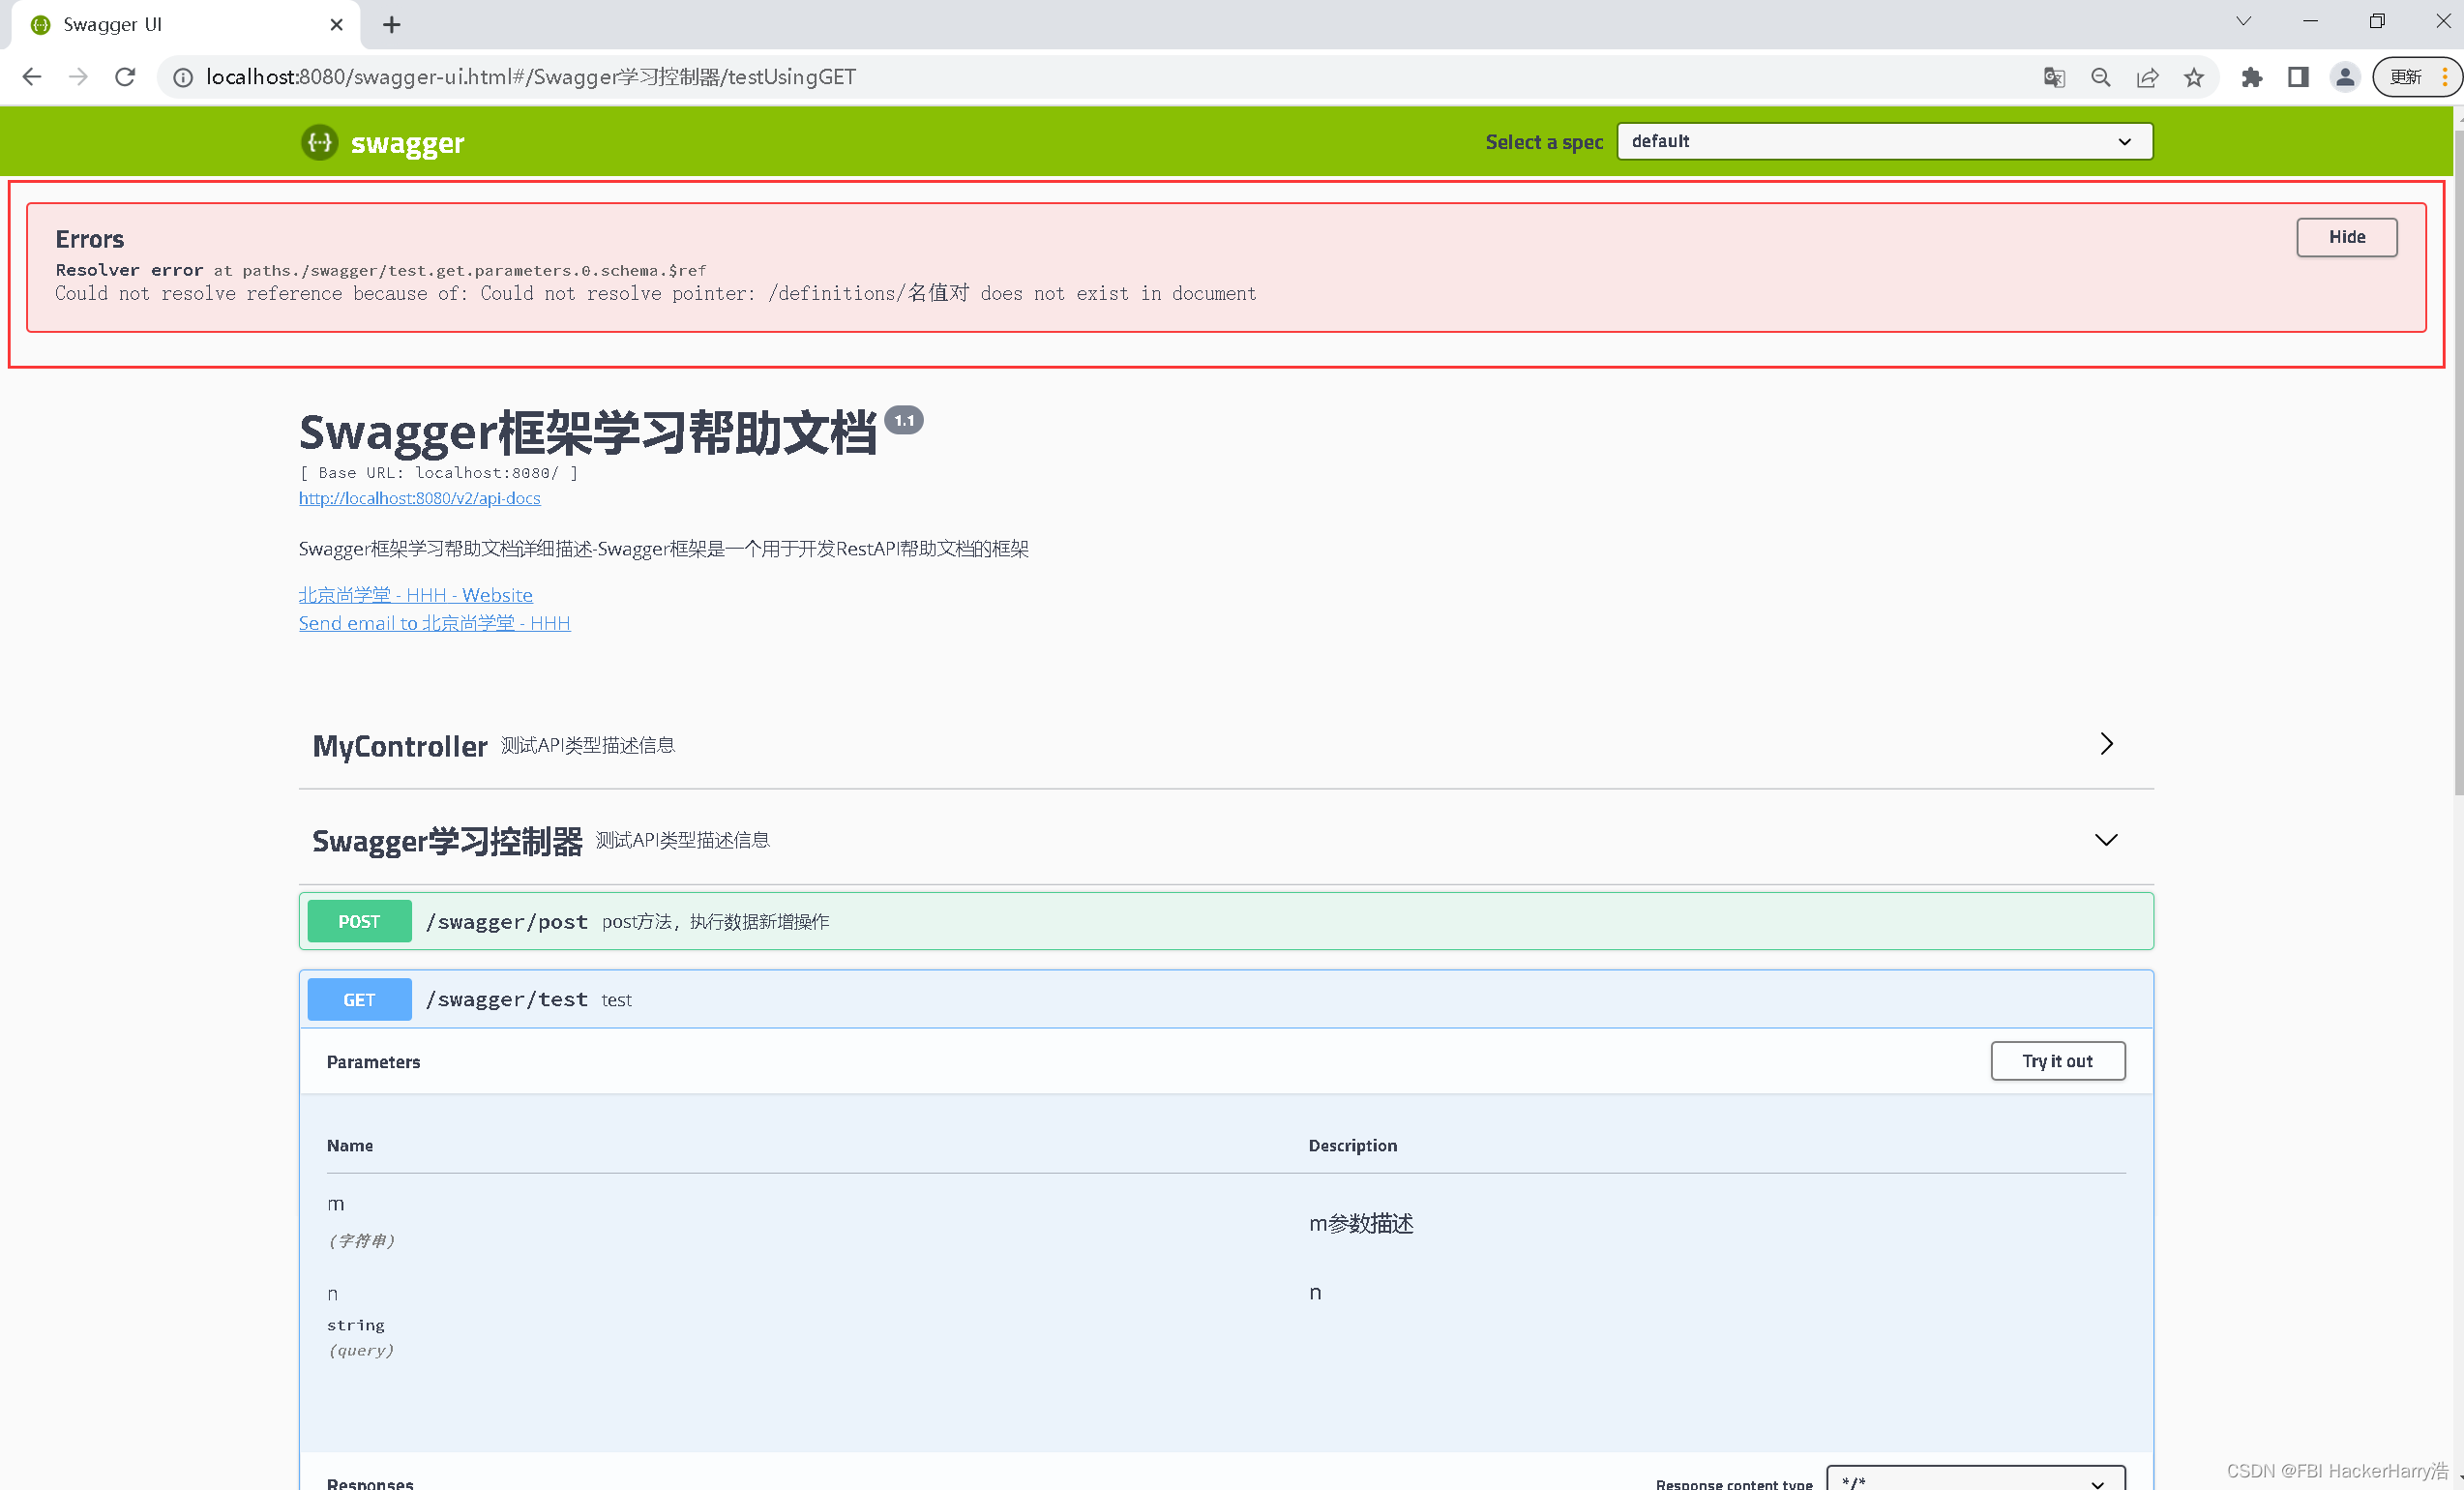Open the 'default' spec selector dropdown
The image size is (2464, 1490).
coord(1884,141)
